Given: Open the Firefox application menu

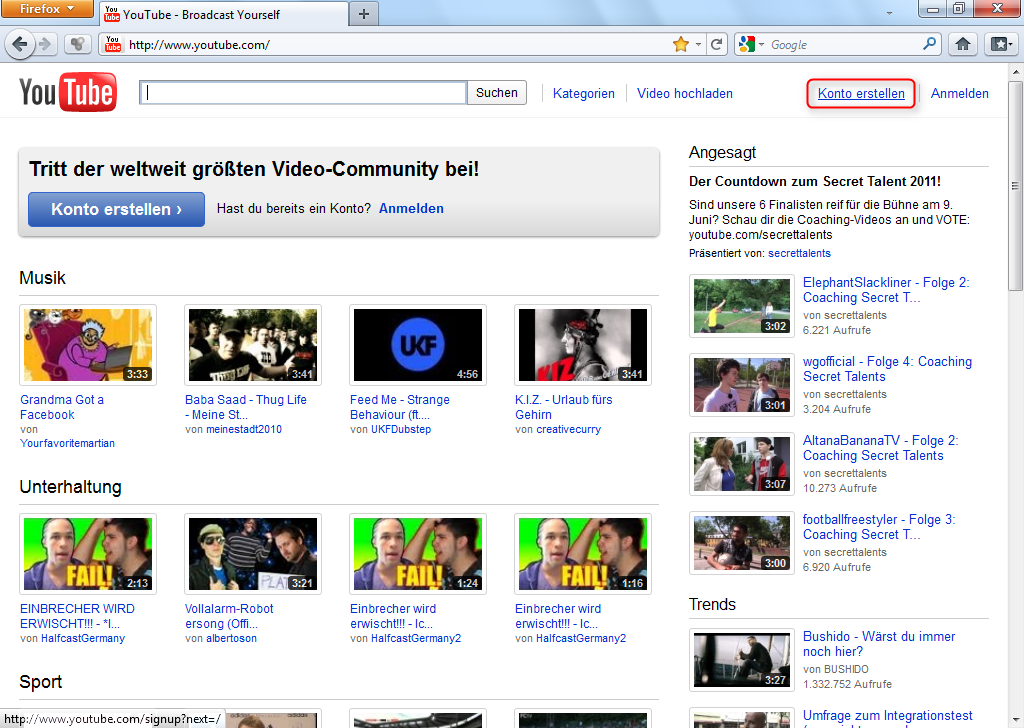Looking at the screenshot, I should [x=47, y=10].
